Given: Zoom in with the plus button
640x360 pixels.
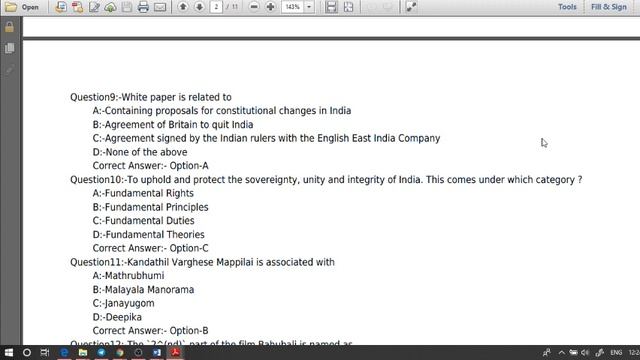Looking at the screenshot, I should pos(270,7).
